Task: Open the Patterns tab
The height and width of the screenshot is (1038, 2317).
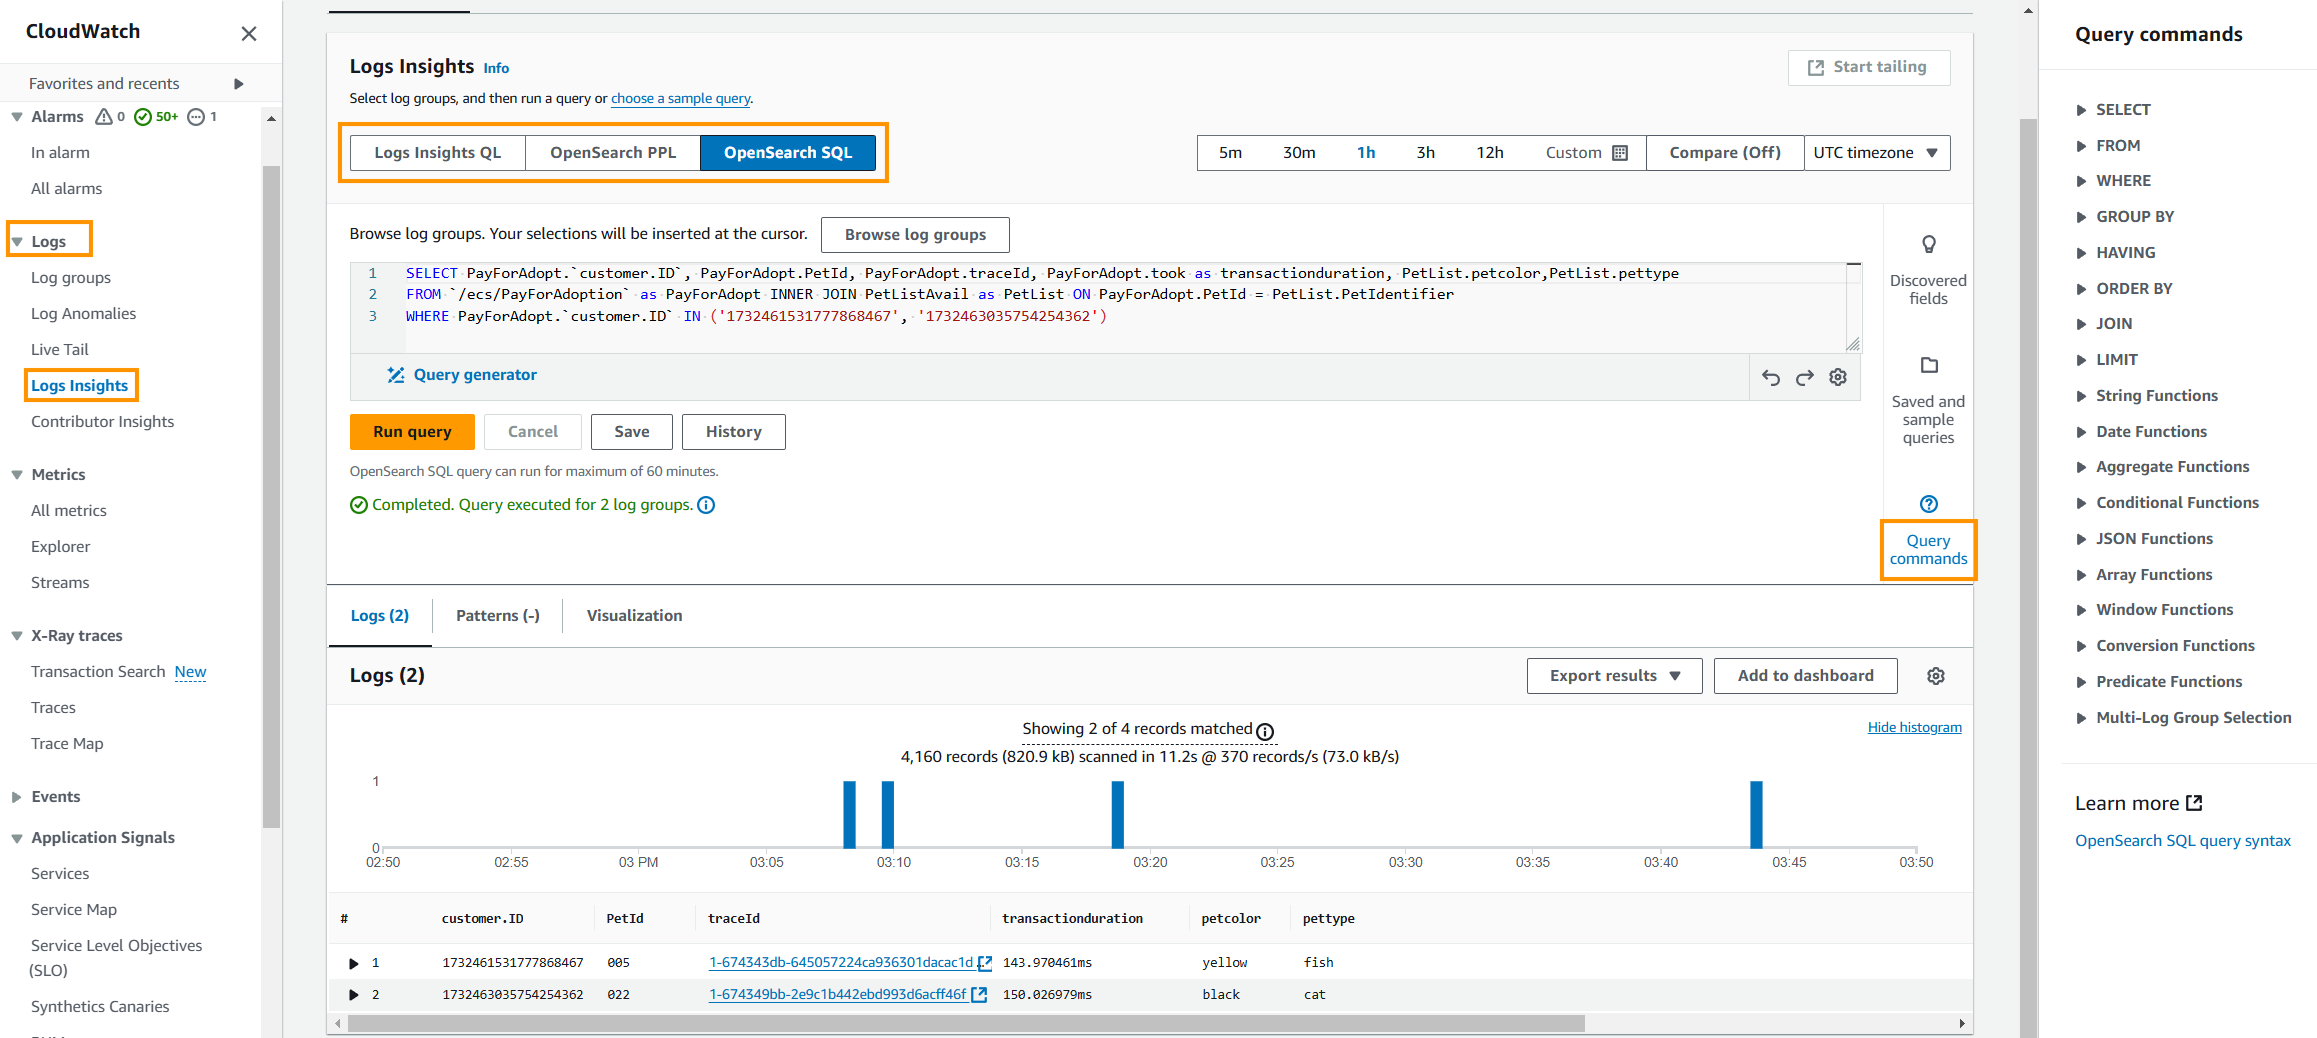Action: pos(497,616)
